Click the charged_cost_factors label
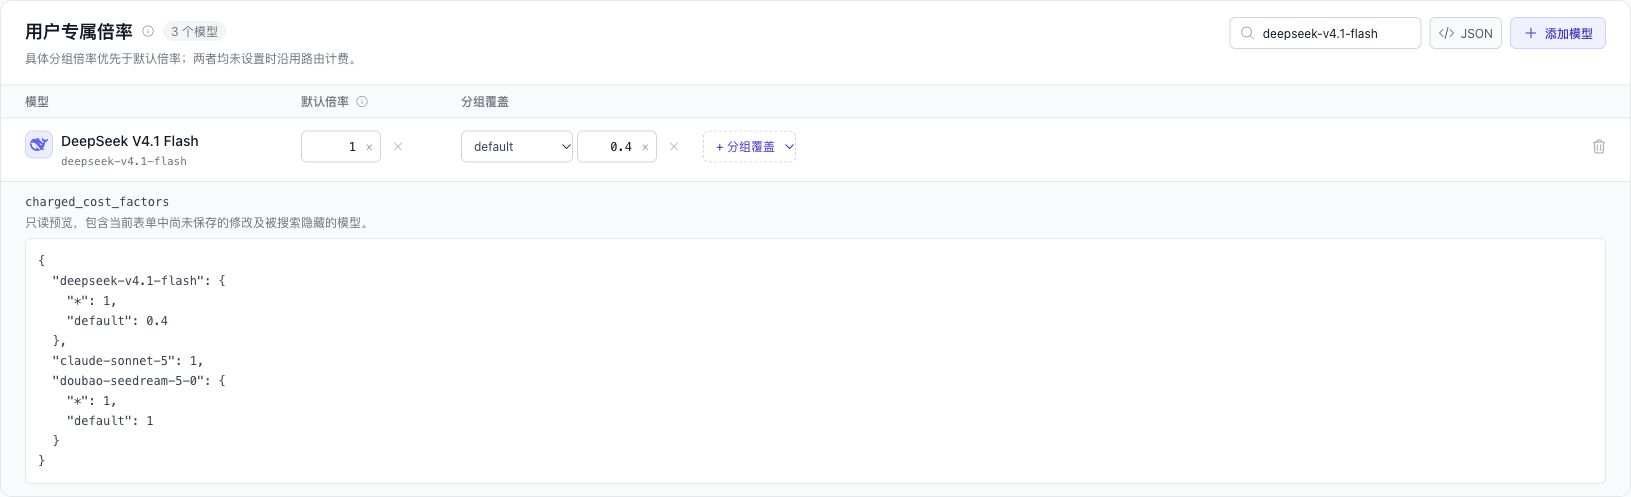 tap(97, 201)
